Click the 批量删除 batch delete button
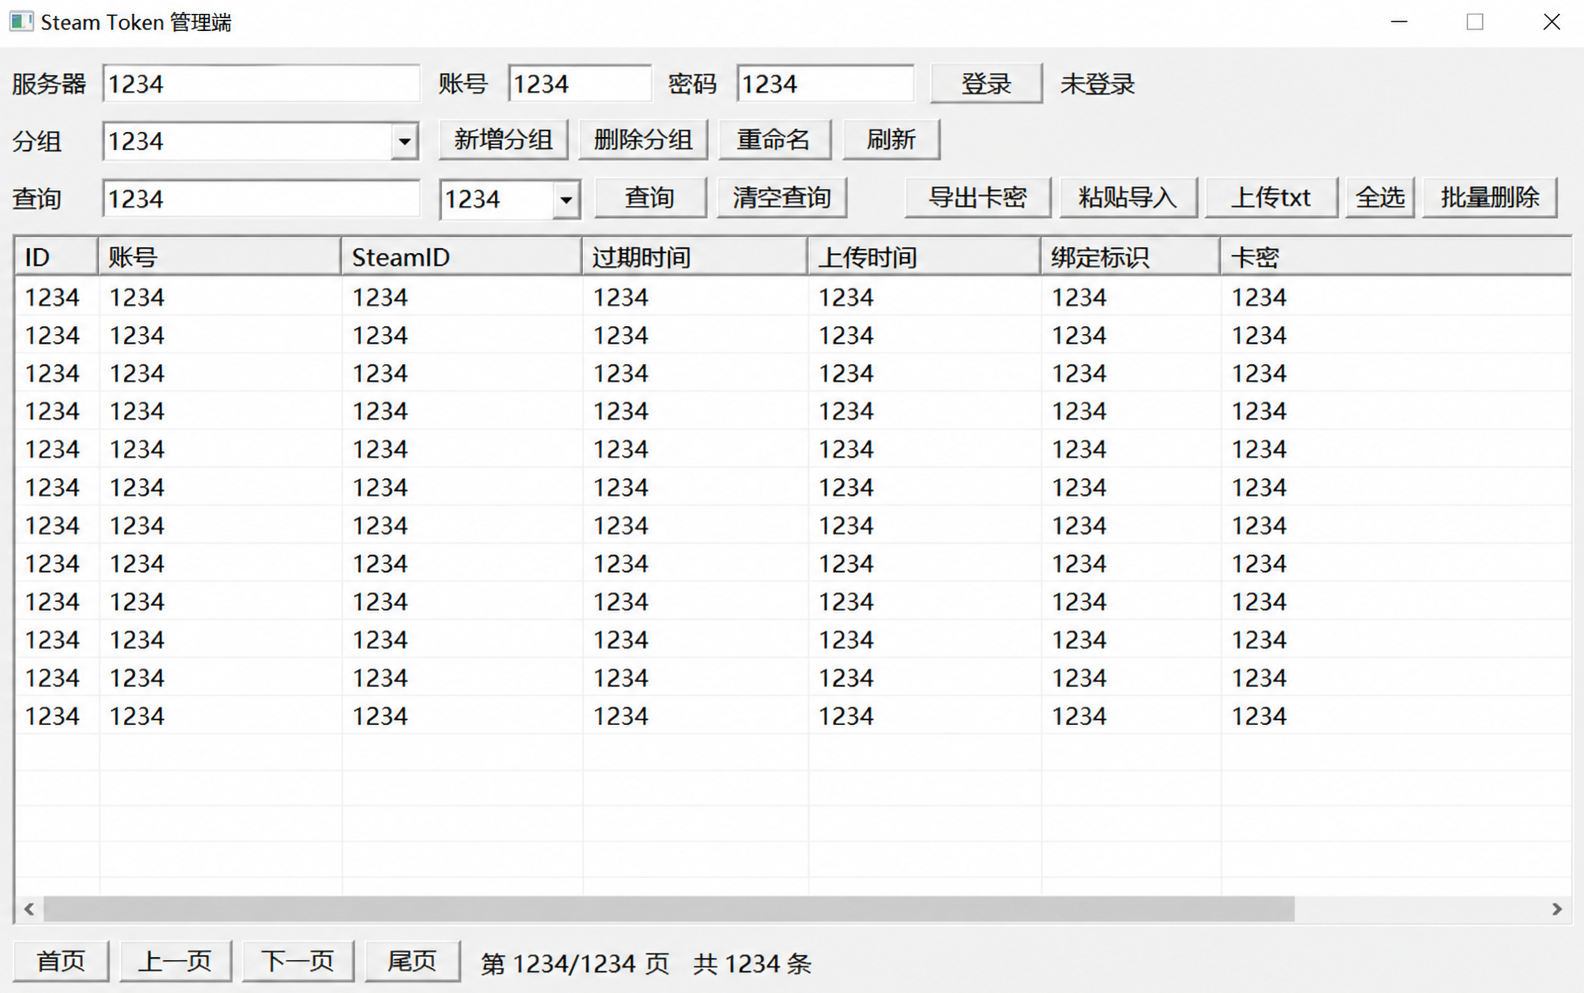The height and width of the screenshot is (993, 1584). point(1490,198)
